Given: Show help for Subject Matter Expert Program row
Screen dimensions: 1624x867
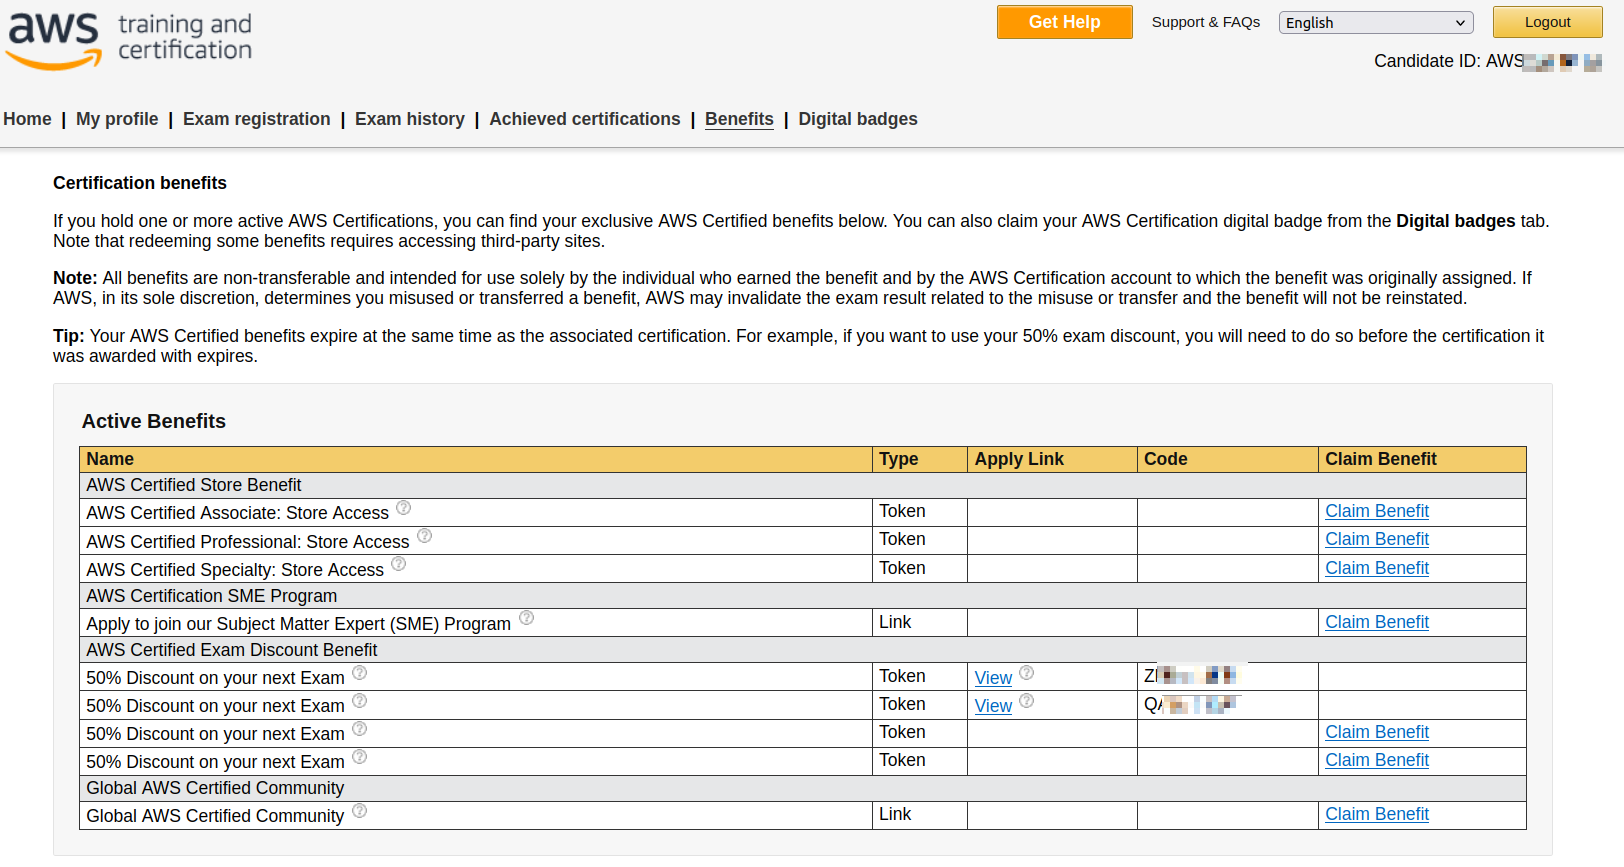Looking at the screenshot, I should (526, 618).
